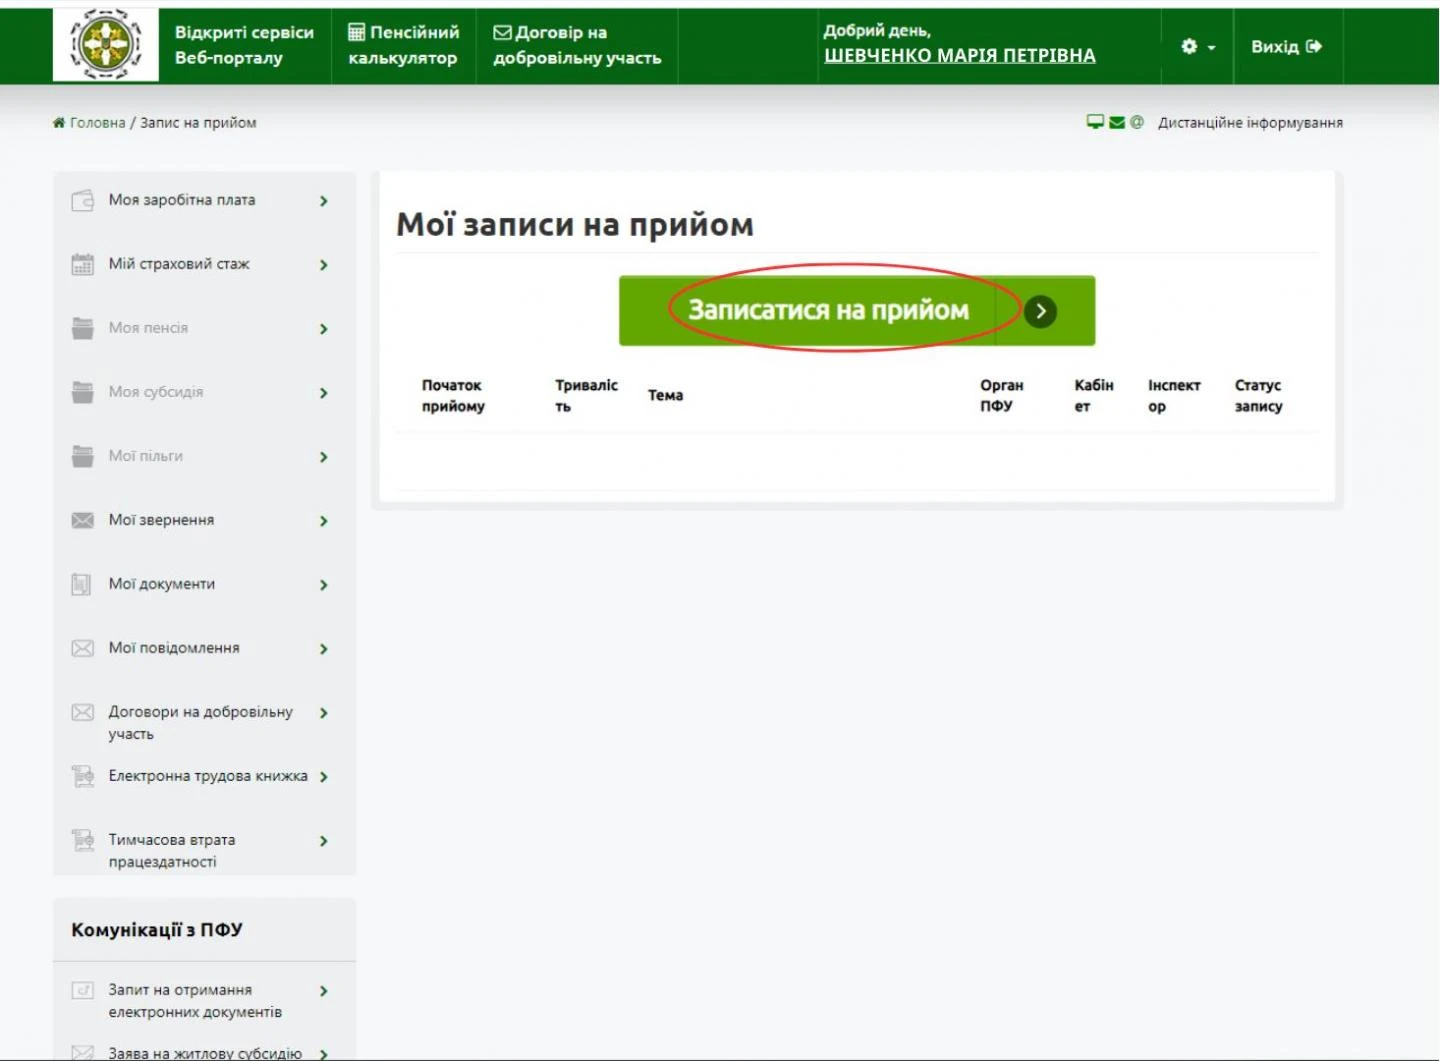
Task: Expand "Тимчасова втрата працездатності" via its chevron
Action: (322, 840)
